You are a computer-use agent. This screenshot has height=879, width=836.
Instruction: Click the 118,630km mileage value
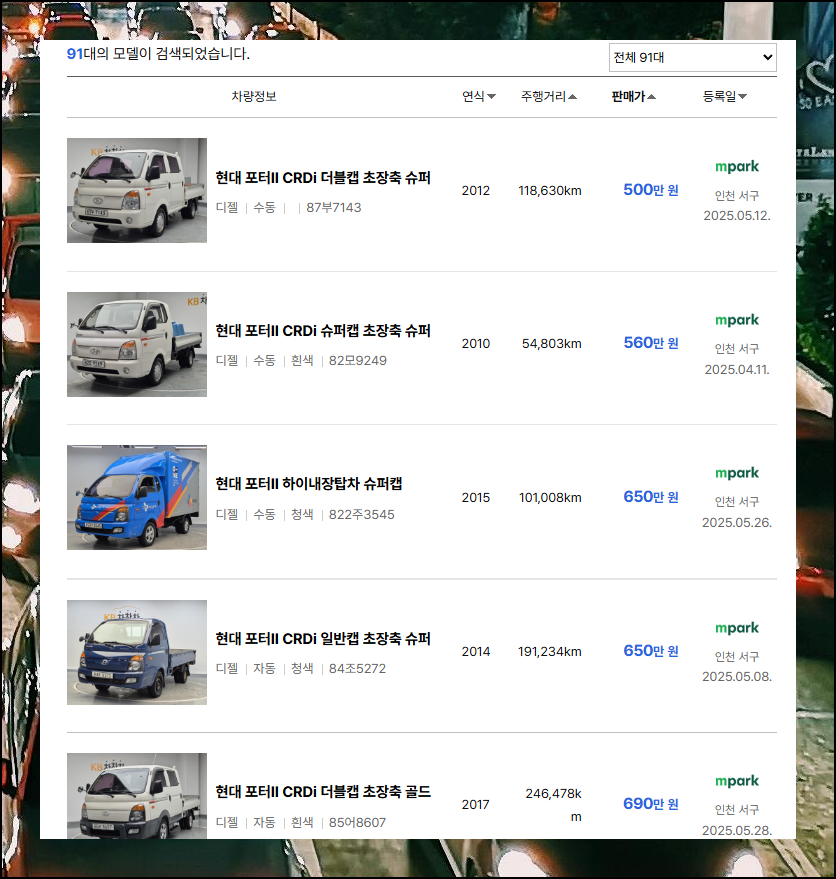[550, 191]
